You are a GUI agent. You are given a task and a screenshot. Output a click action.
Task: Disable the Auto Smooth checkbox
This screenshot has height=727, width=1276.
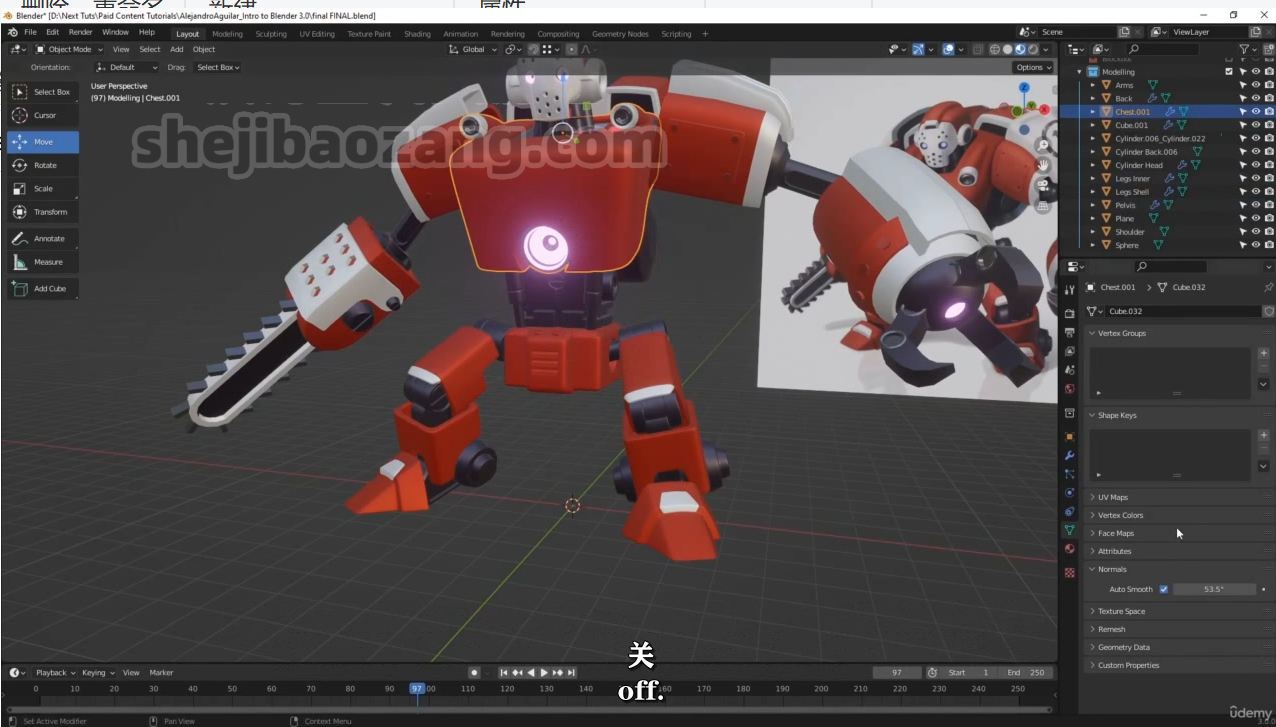point(1163,589)
